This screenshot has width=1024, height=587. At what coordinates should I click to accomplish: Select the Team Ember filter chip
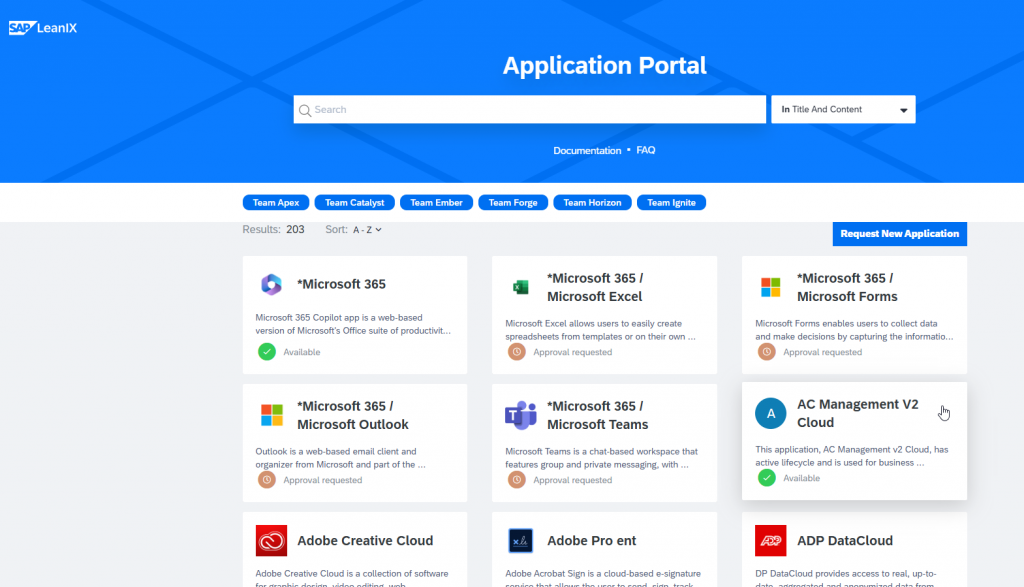click(x=436, y=203)
